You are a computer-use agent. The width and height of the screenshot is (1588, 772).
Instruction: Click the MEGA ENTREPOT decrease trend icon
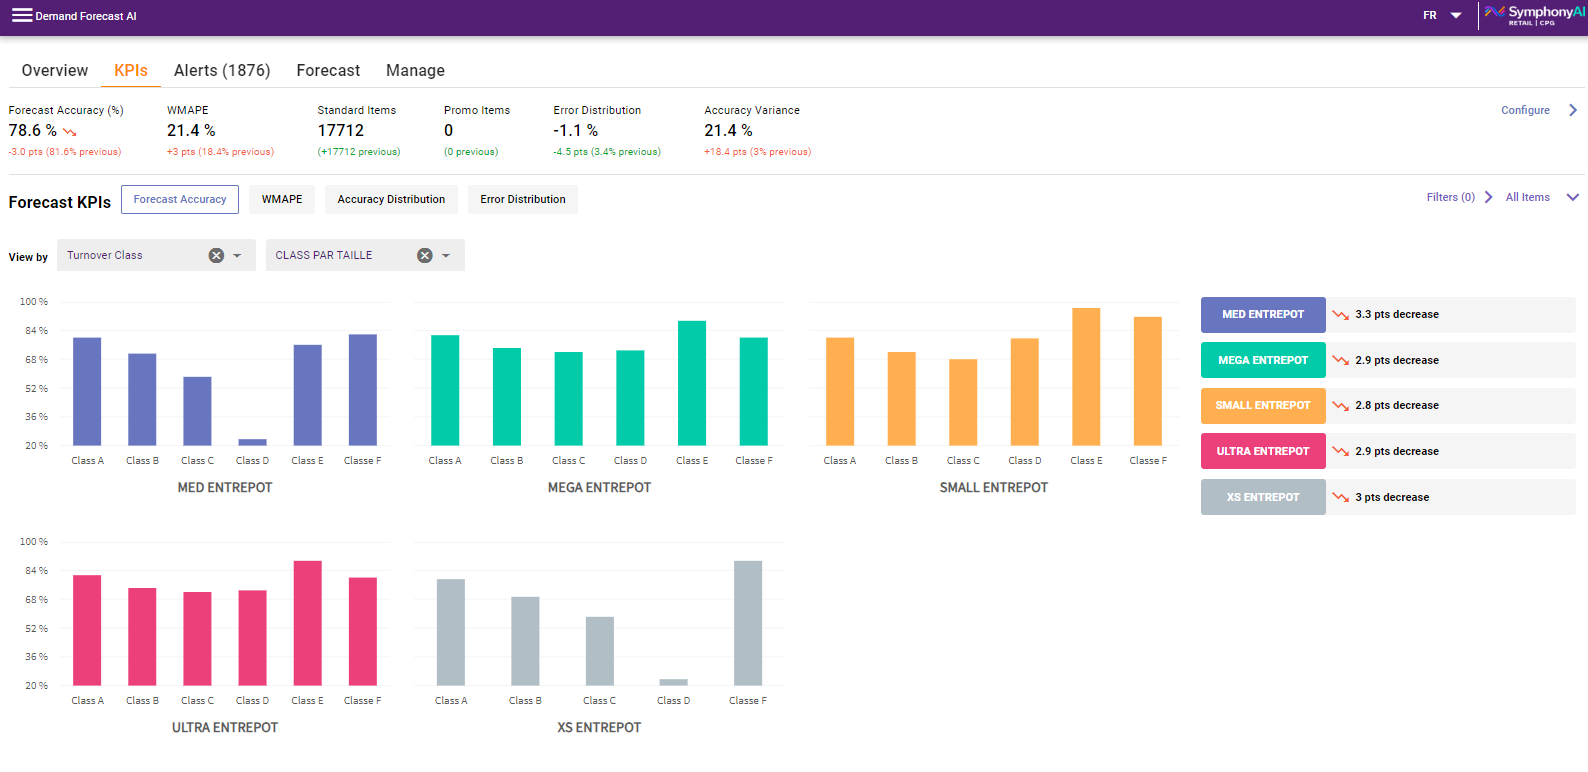coord(1341,361)
